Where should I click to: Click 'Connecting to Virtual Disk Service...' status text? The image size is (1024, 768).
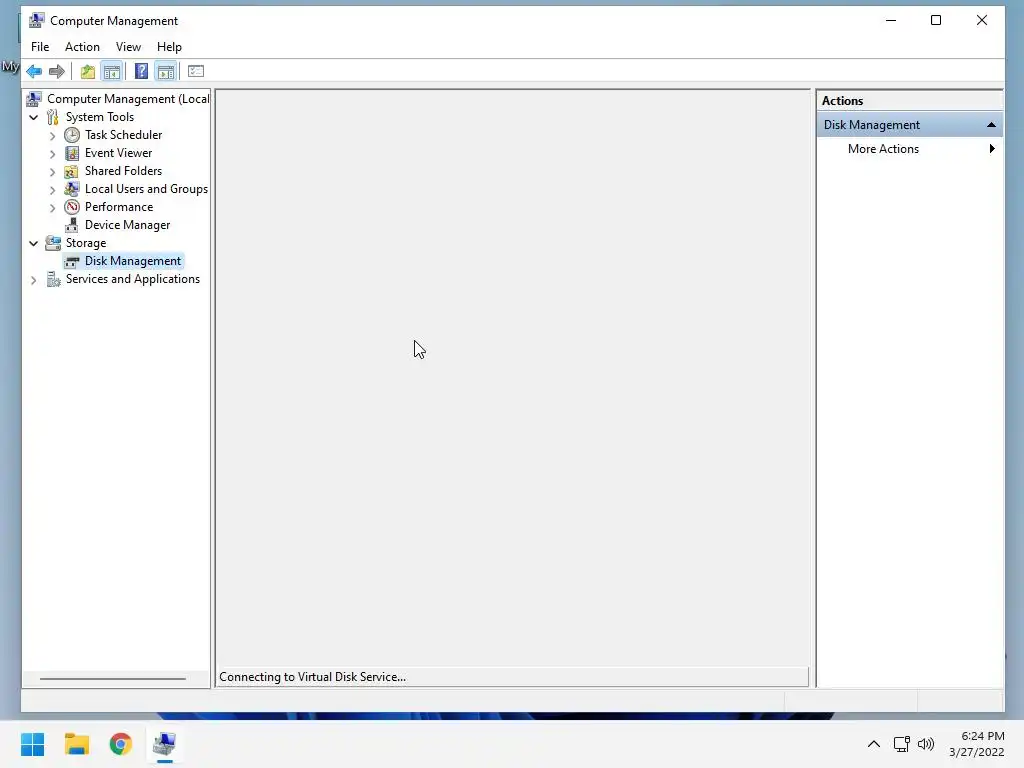click(312, 677)
